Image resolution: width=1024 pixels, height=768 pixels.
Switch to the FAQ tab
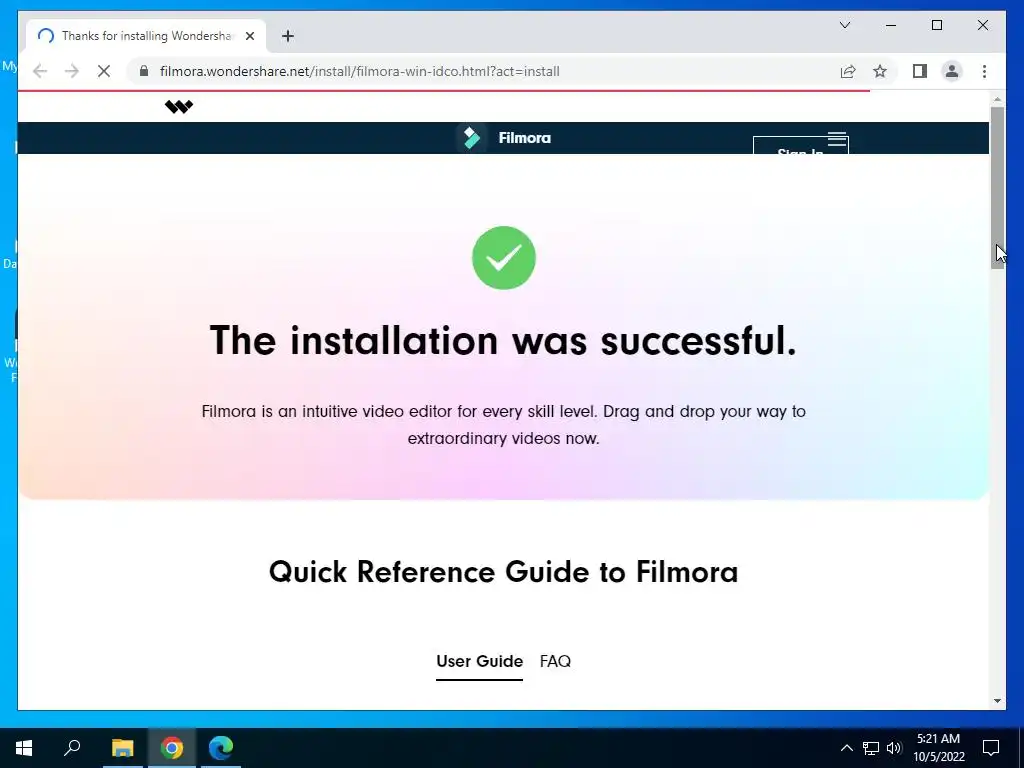(555, 662)
